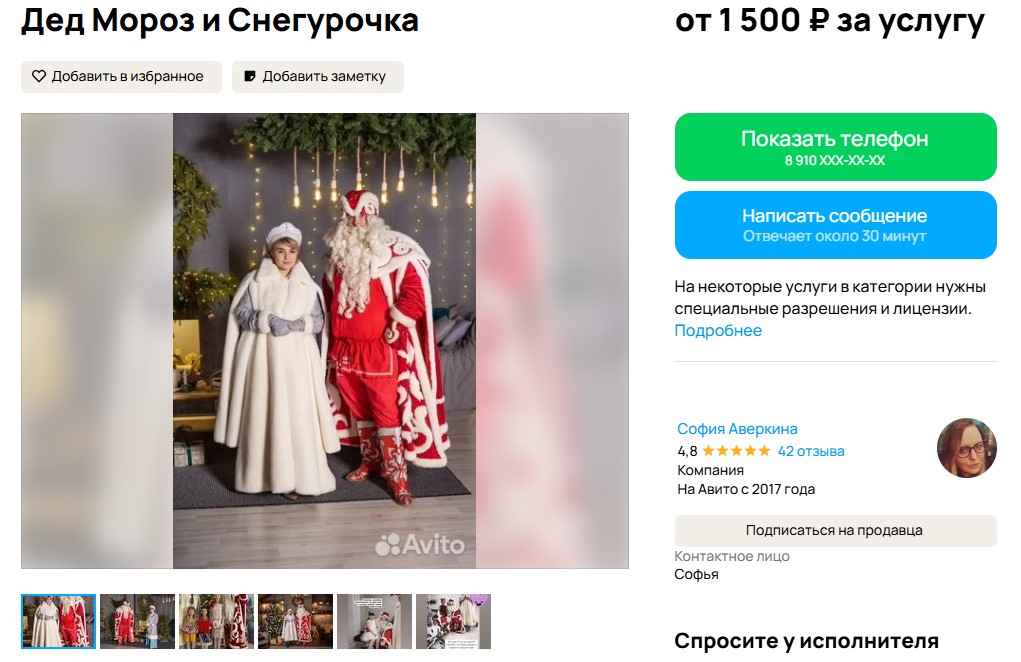Image resolution: width=1021 pixels, height=662 pixels.
Task: Open the seller's round avatar photo
Action: [967, 448]
